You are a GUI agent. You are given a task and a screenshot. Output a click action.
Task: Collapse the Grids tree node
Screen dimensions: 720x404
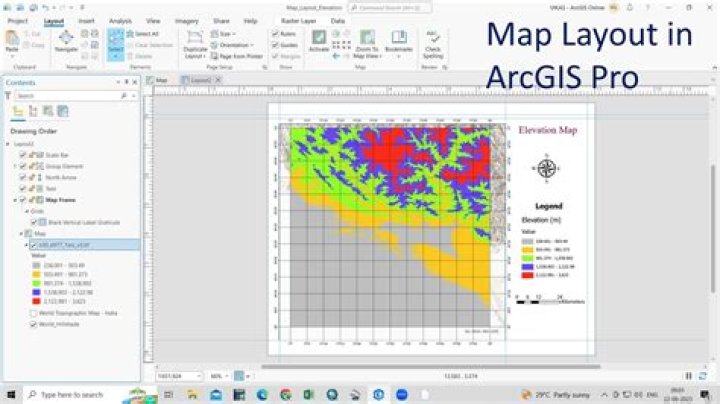tap(27, 211)
